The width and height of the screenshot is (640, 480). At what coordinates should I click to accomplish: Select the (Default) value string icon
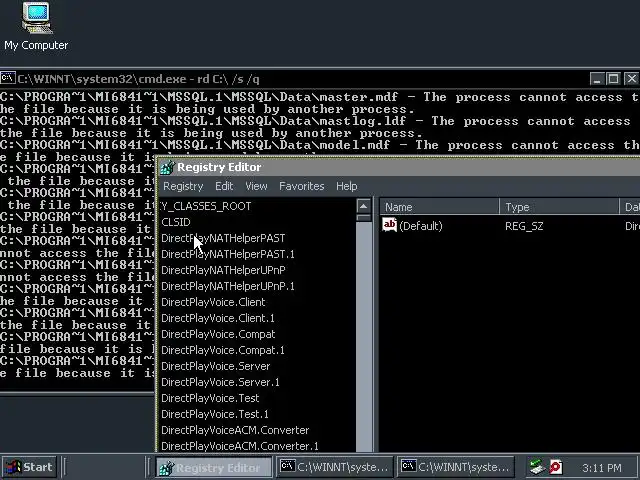pyautogui.click(x=389, y=225)
